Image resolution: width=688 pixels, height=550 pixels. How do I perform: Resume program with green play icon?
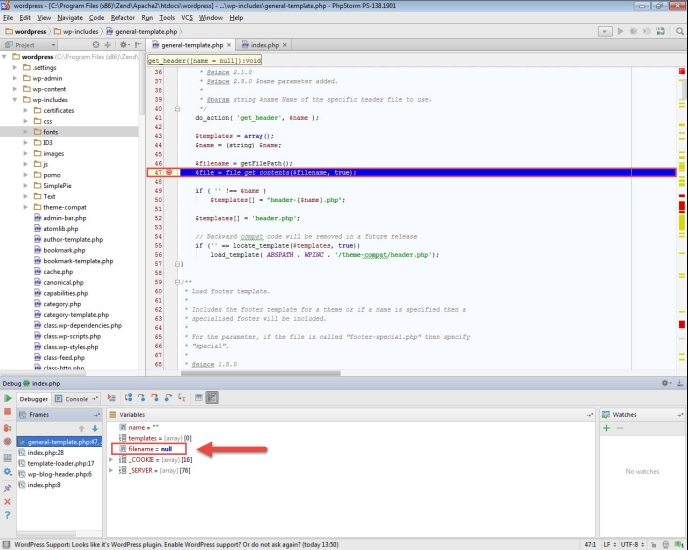coord(8,399)
